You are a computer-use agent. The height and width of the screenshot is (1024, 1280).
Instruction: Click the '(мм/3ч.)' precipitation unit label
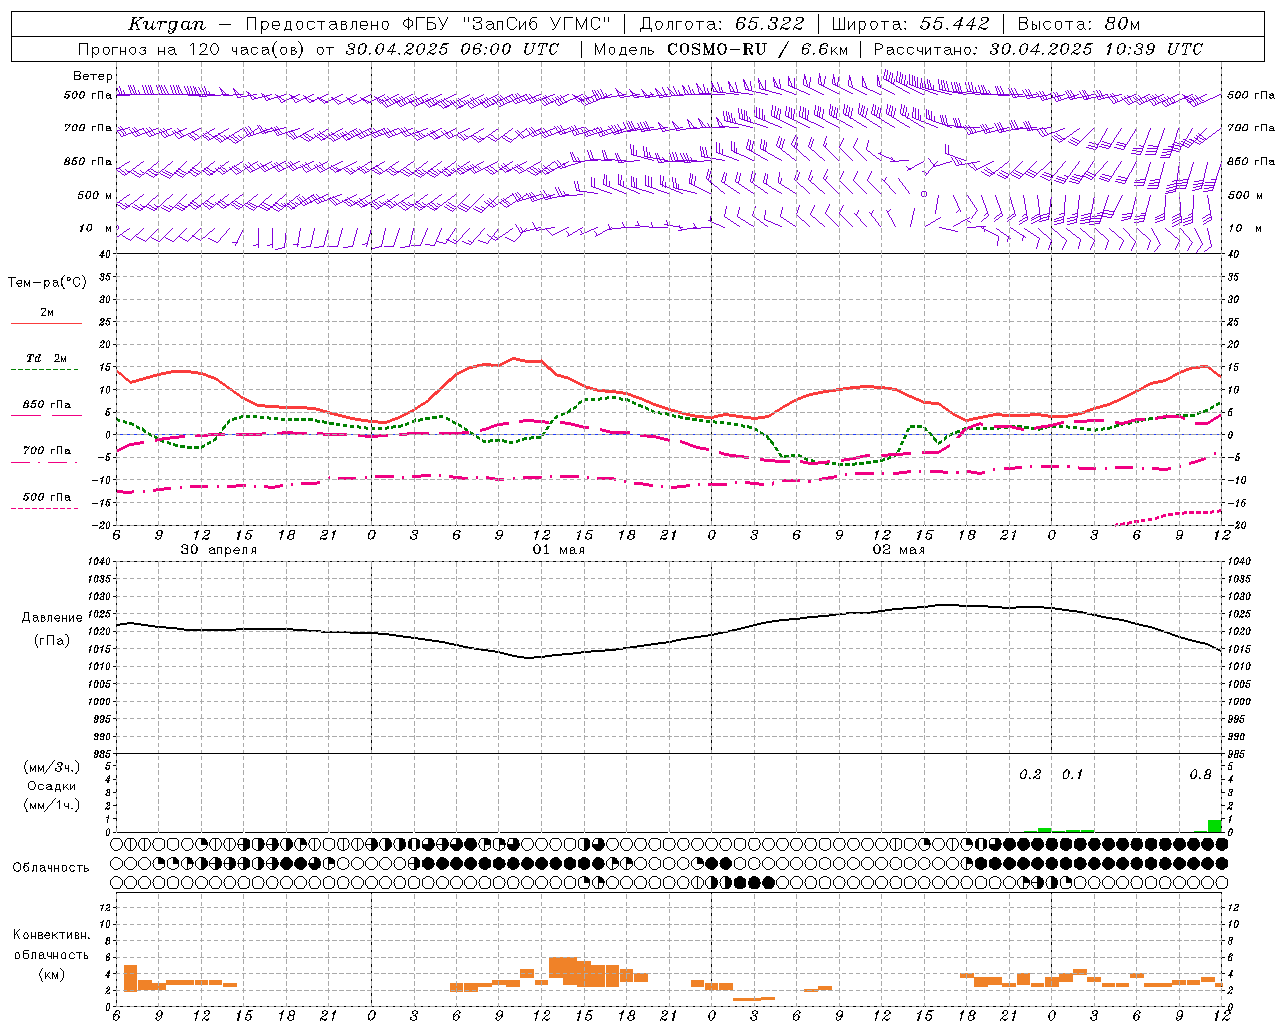pos(52,767)
